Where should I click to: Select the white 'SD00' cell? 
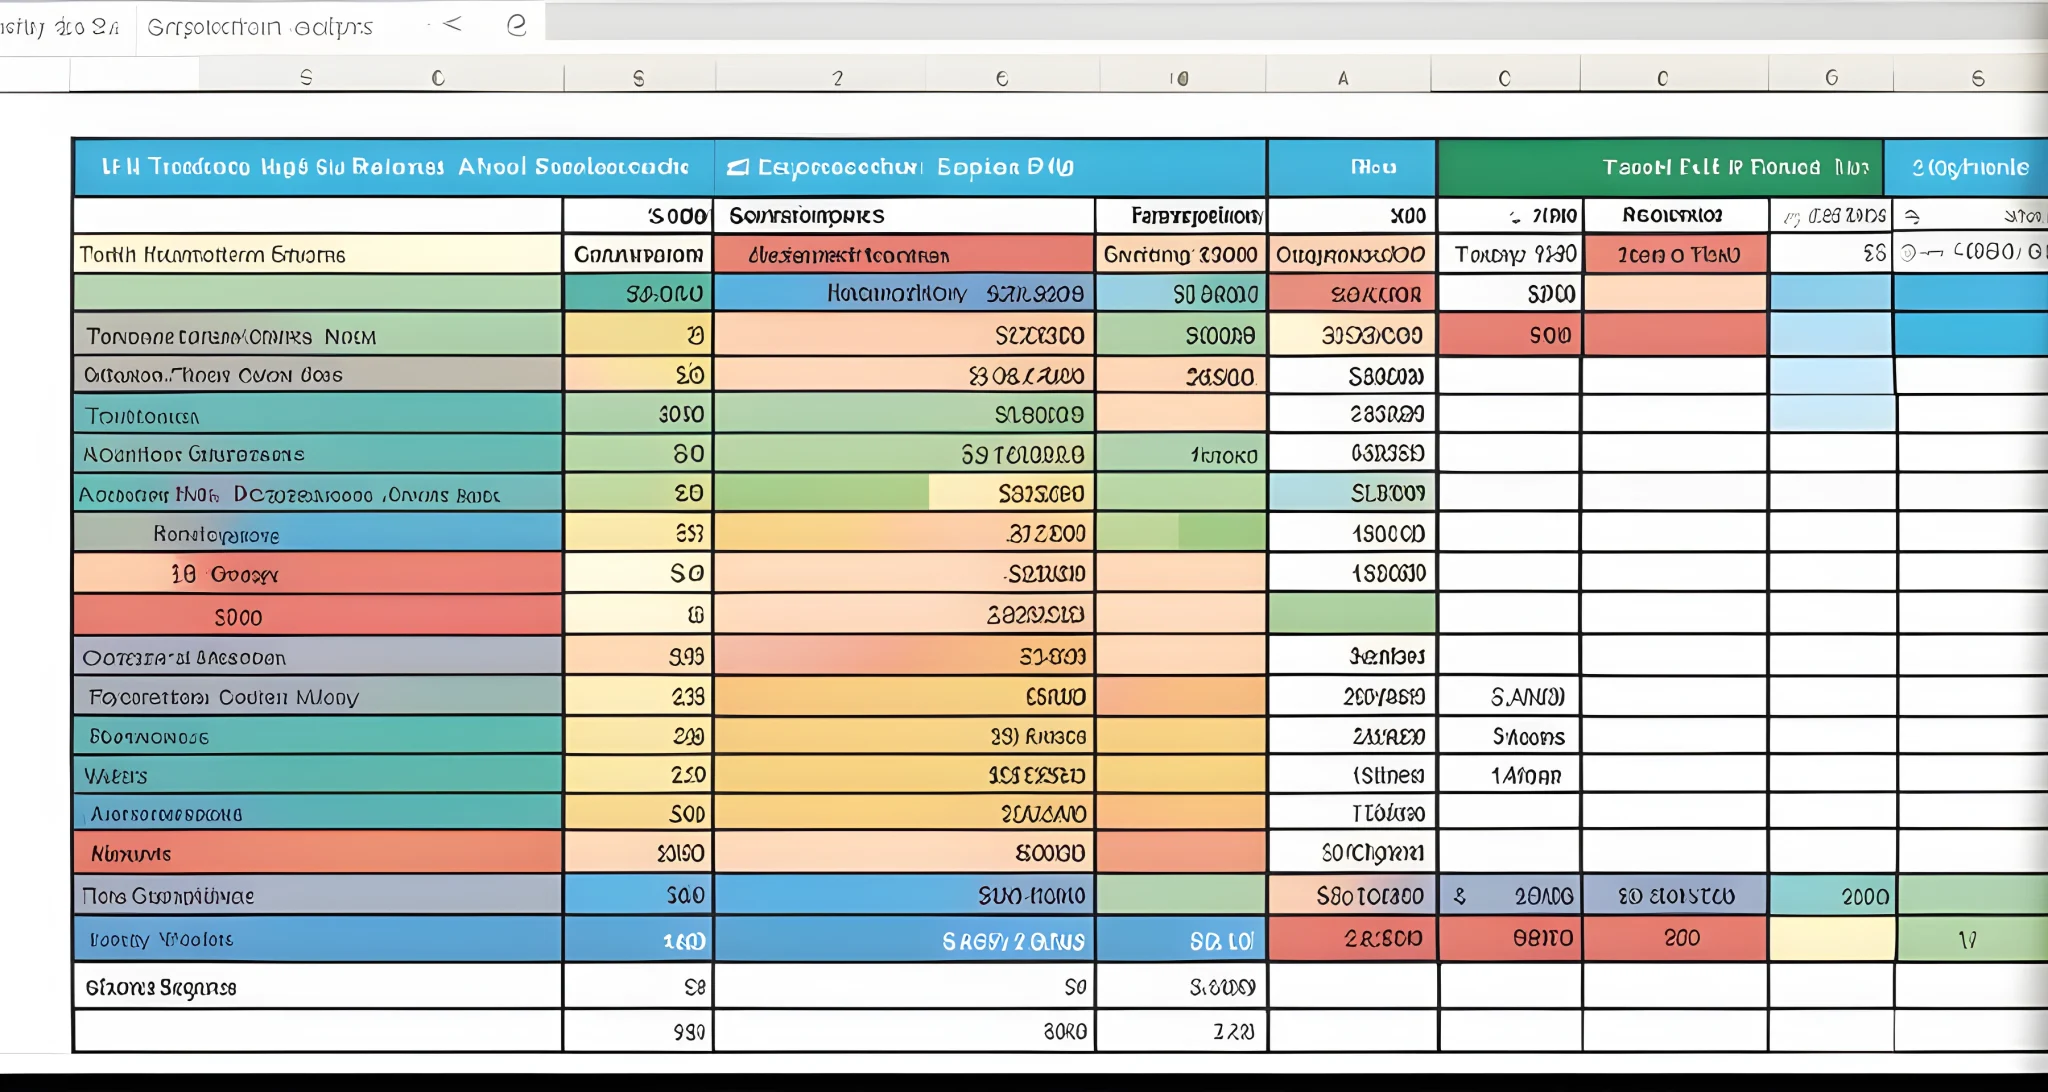click(x=1510, y=294)
